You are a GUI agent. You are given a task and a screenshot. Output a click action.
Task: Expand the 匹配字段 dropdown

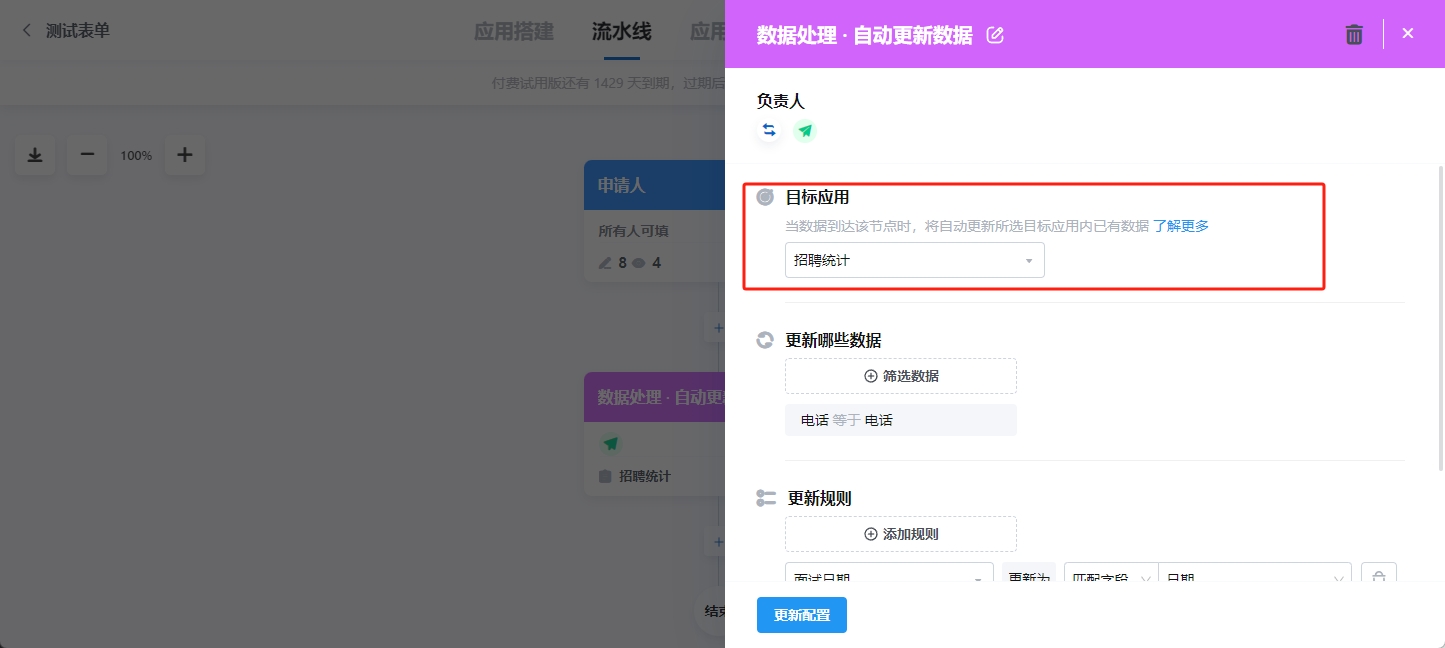coord(1110,575)
